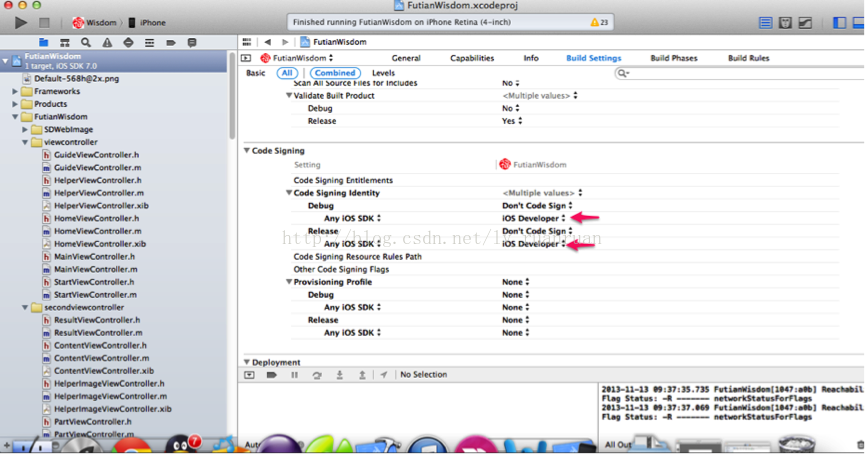This screenshot has width=865, height=454.
Task: Expand the SDWebImage folder
Action: click(x=25, y=130)
